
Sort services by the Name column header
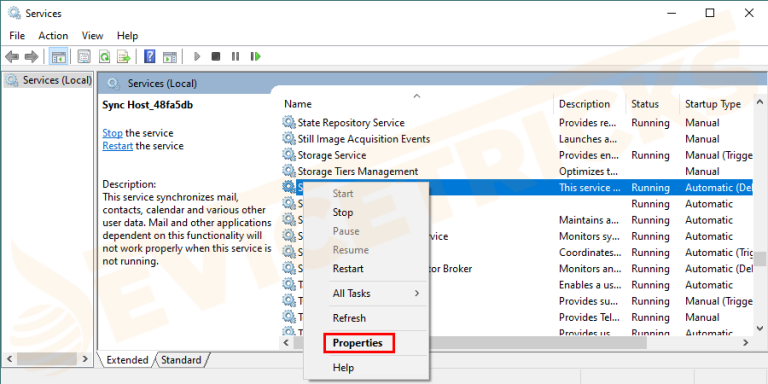(x=297, y=104)
